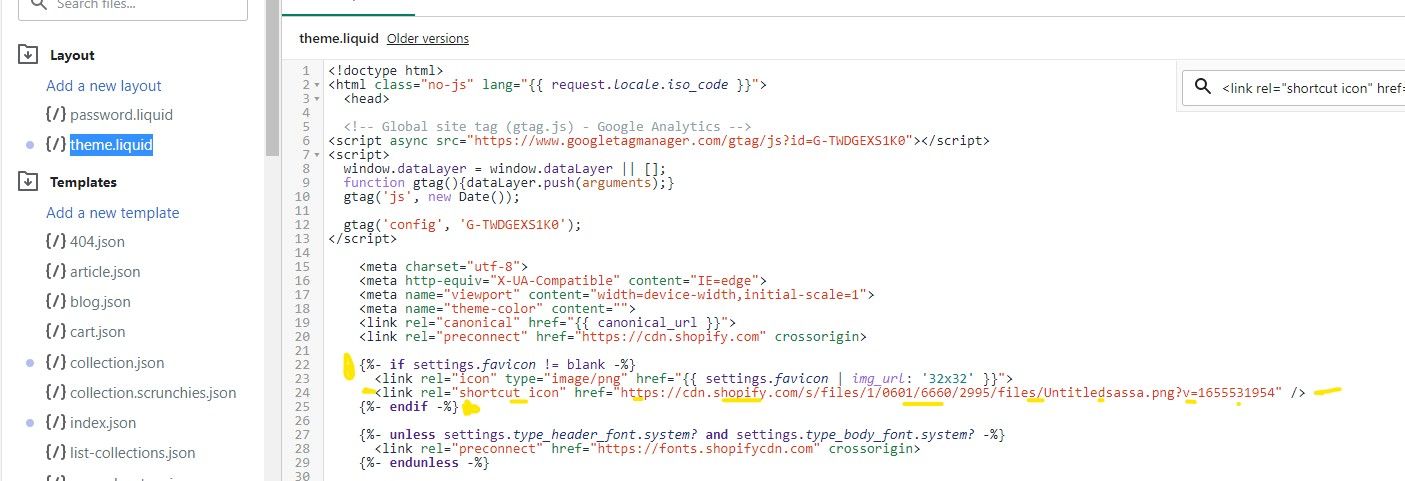This screenshot has height=481, width=1405.
Task: Open the password.liquid file
Action: pos(121,115)
